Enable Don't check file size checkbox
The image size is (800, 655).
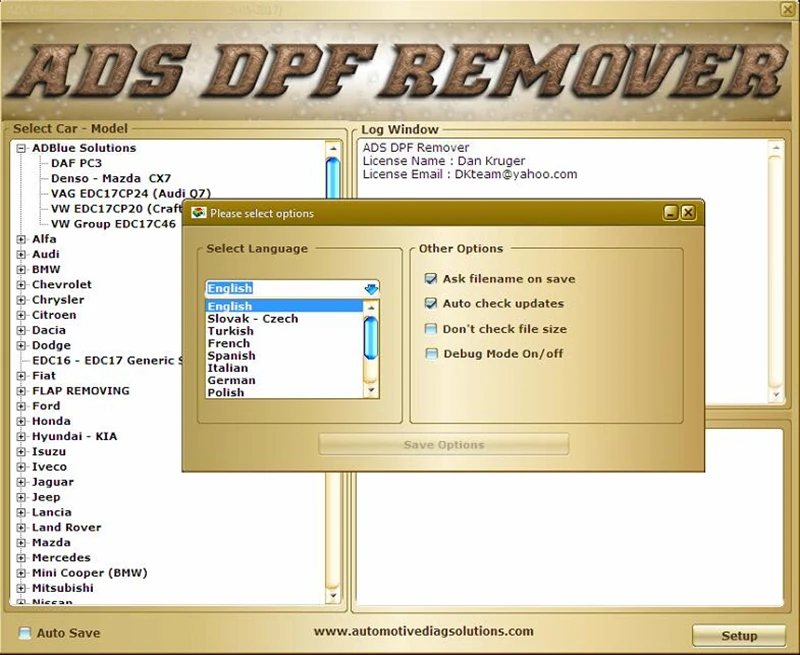pyautogui.click(x=431, y=329)
